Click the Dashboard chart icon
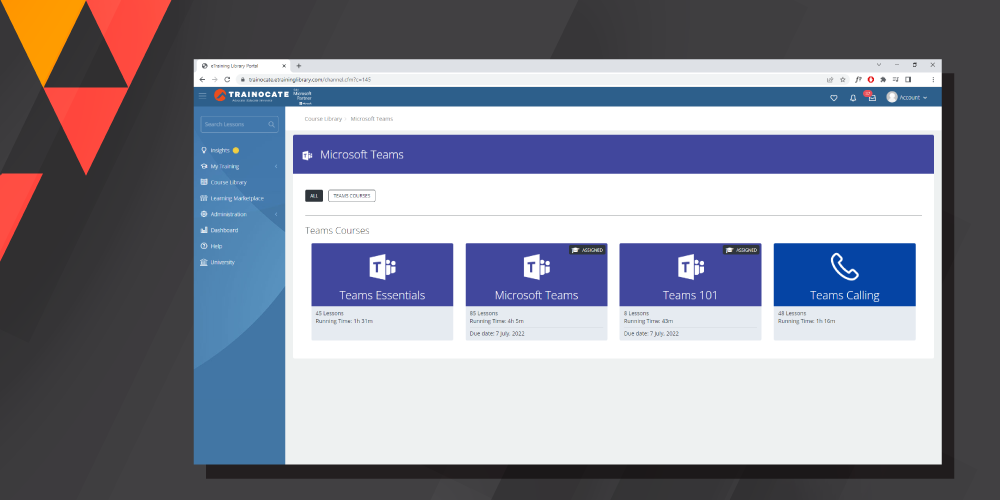1000x500 pixels. (x=204, y=230)
